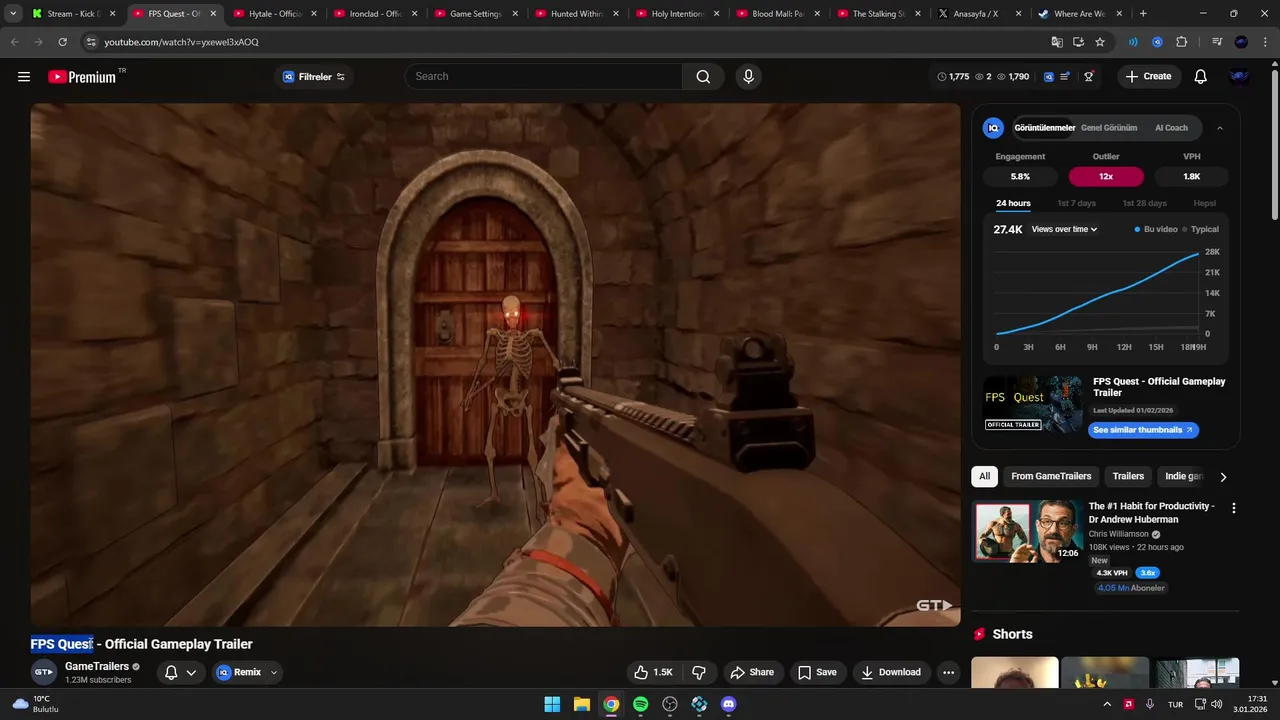The image size is (1280, 720).
Task: Select the Hepsi range tab
Action: coord(1204,203)
